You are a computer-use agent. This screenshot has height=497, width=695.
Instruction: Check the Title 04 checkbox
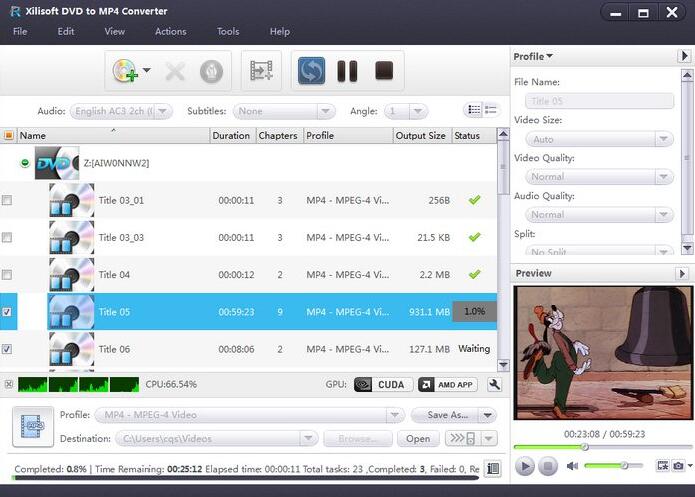[7, 275]
